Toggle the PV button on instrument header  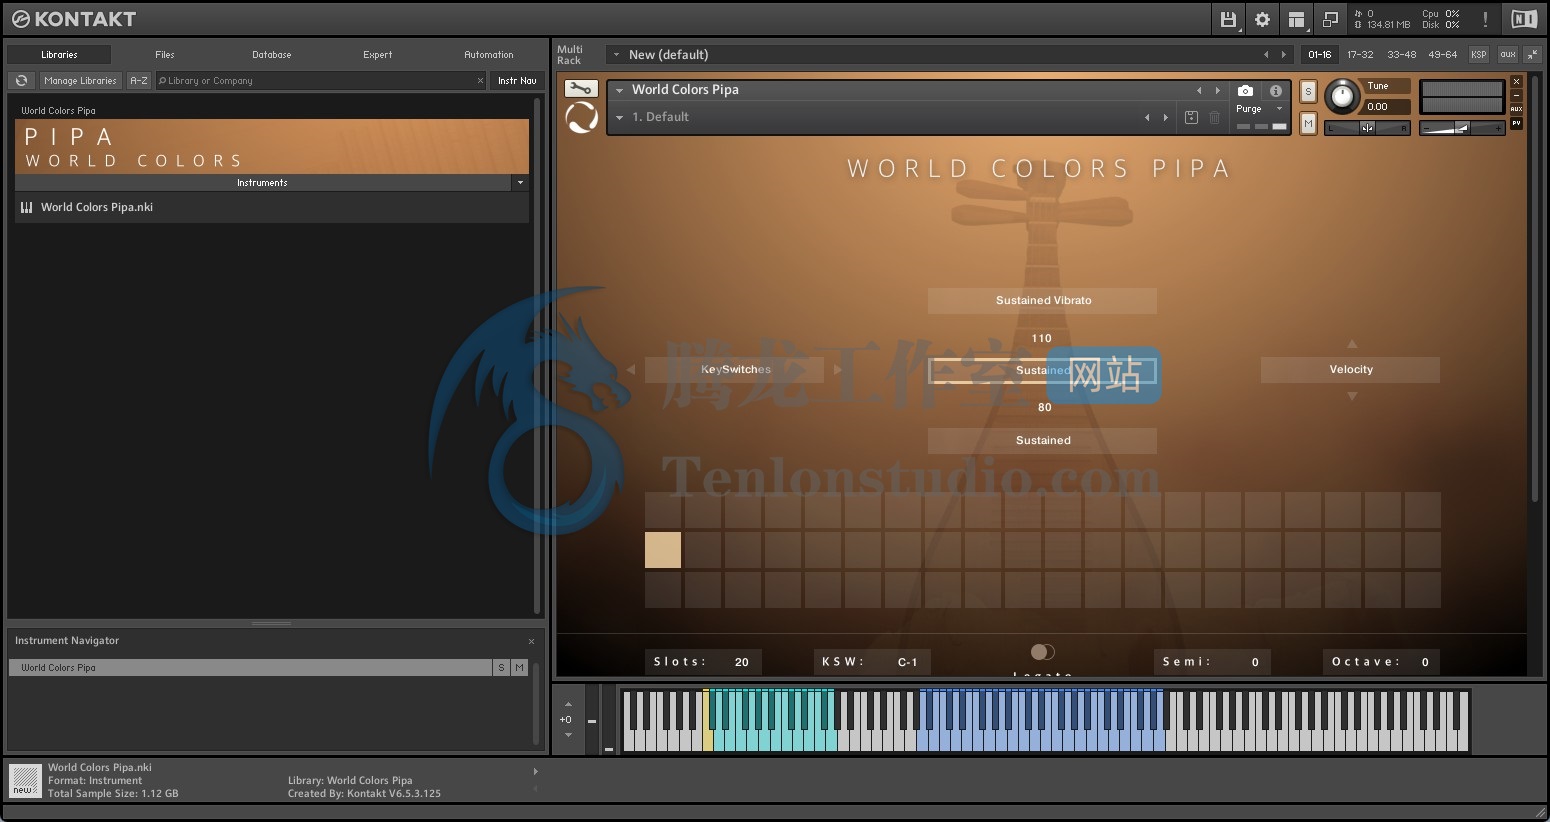tap(1516, 123)
